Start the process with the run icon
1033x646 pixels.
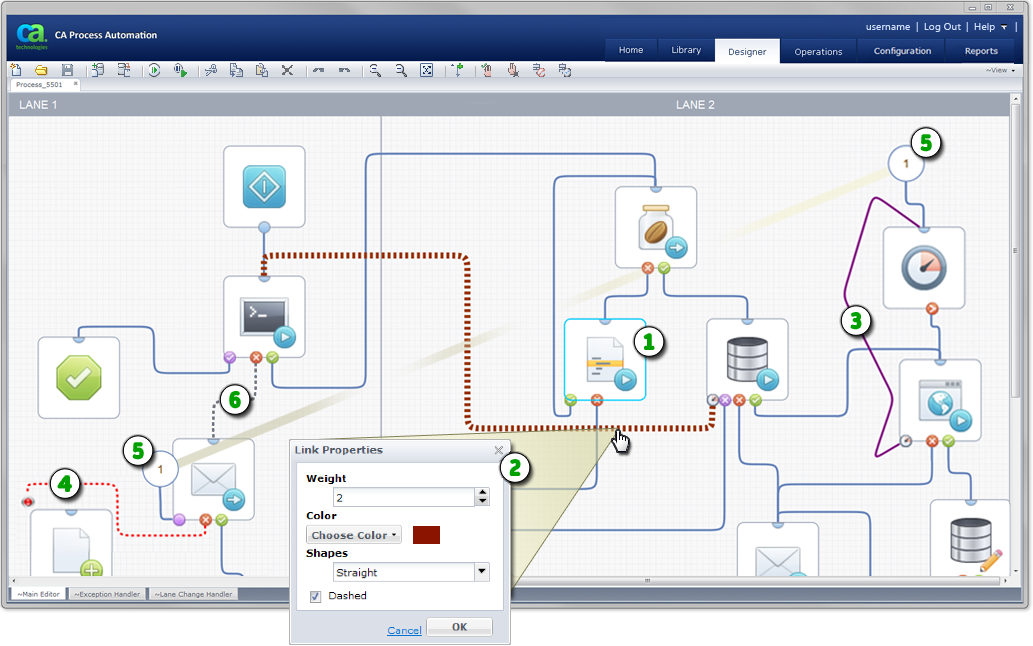click(x=156, y=69)
